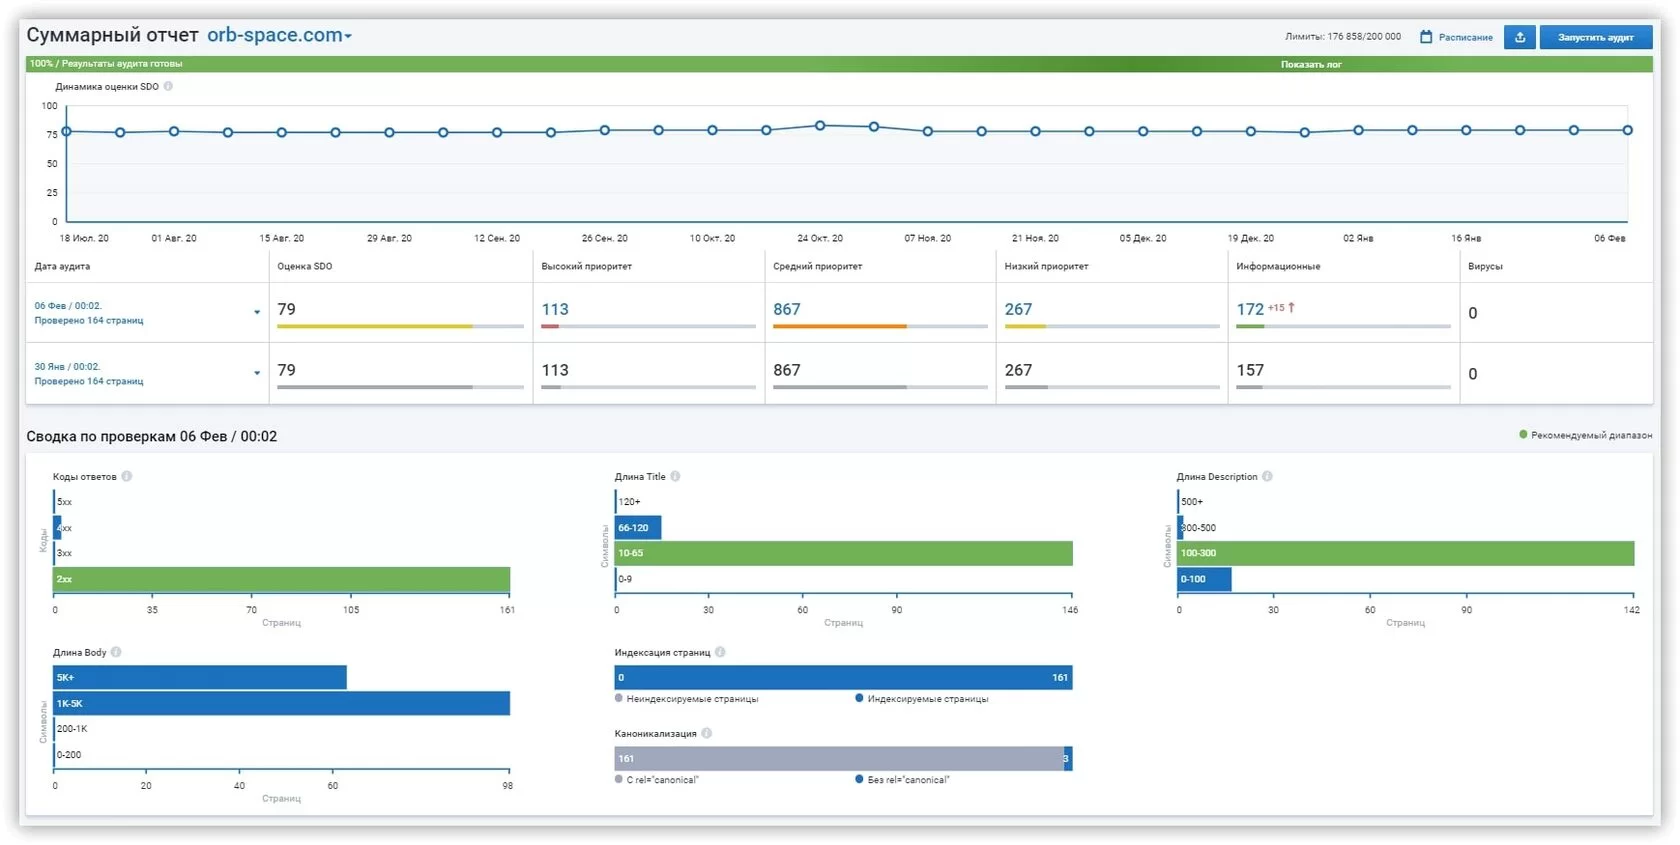This screenshot has width=1680, height=845.
Task: Click the red up arrow beside +15
Action: 1291,307
